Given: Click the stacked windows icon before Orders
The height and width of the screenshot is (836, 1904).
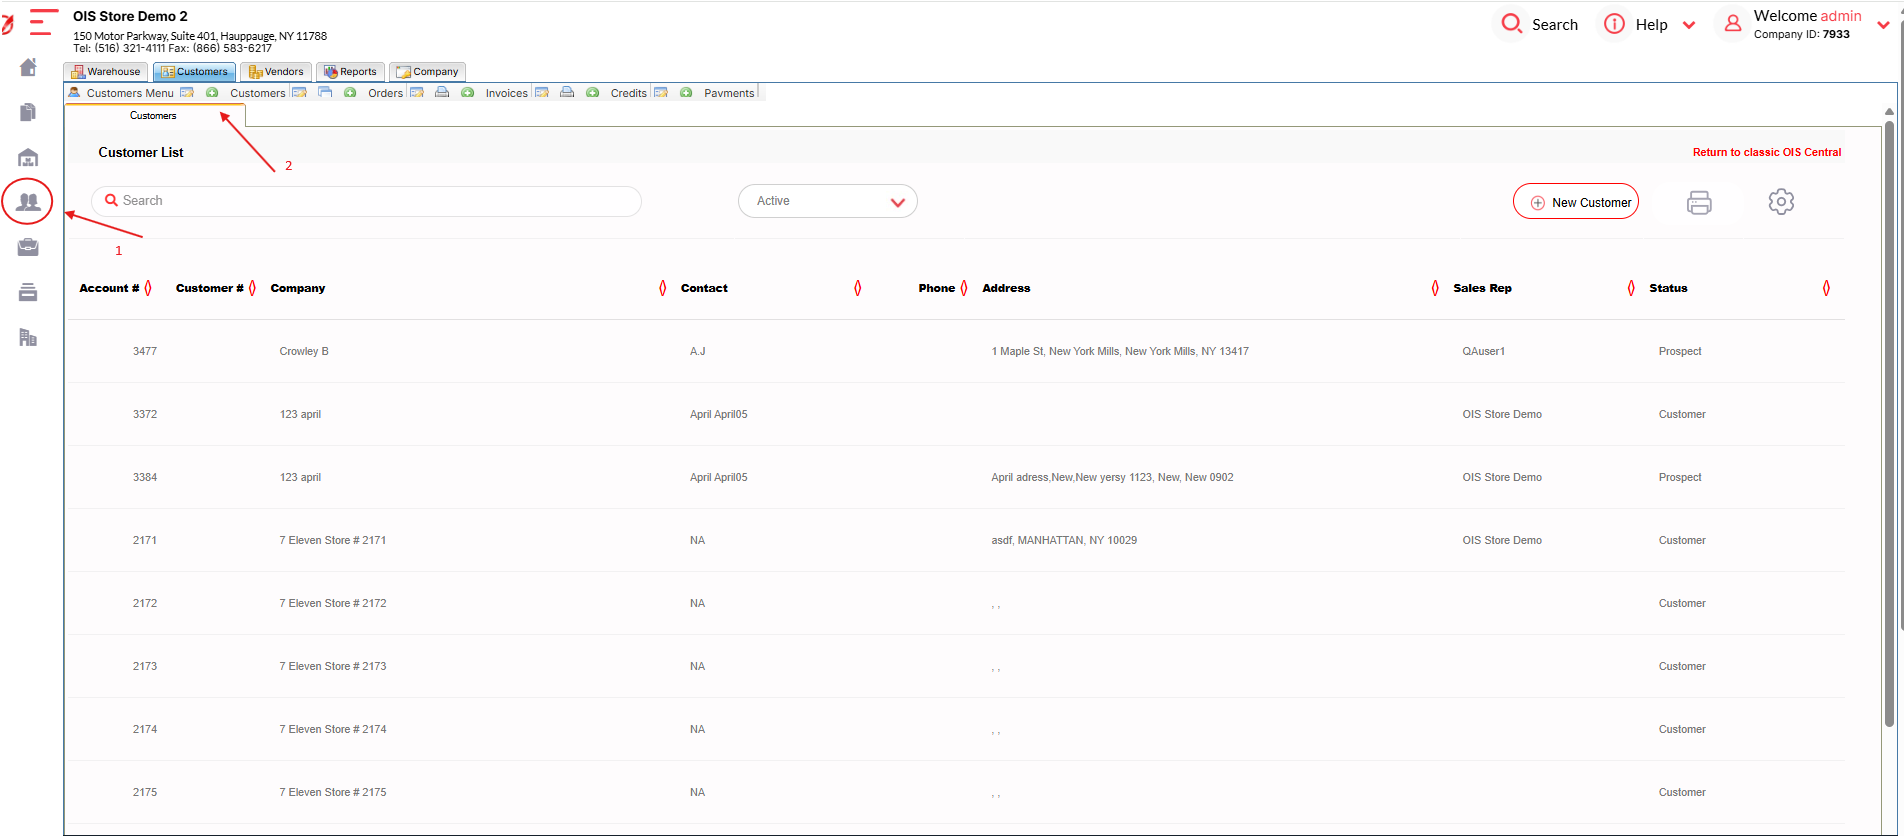Looking at the screenshot, I should [x=325, y=92].
